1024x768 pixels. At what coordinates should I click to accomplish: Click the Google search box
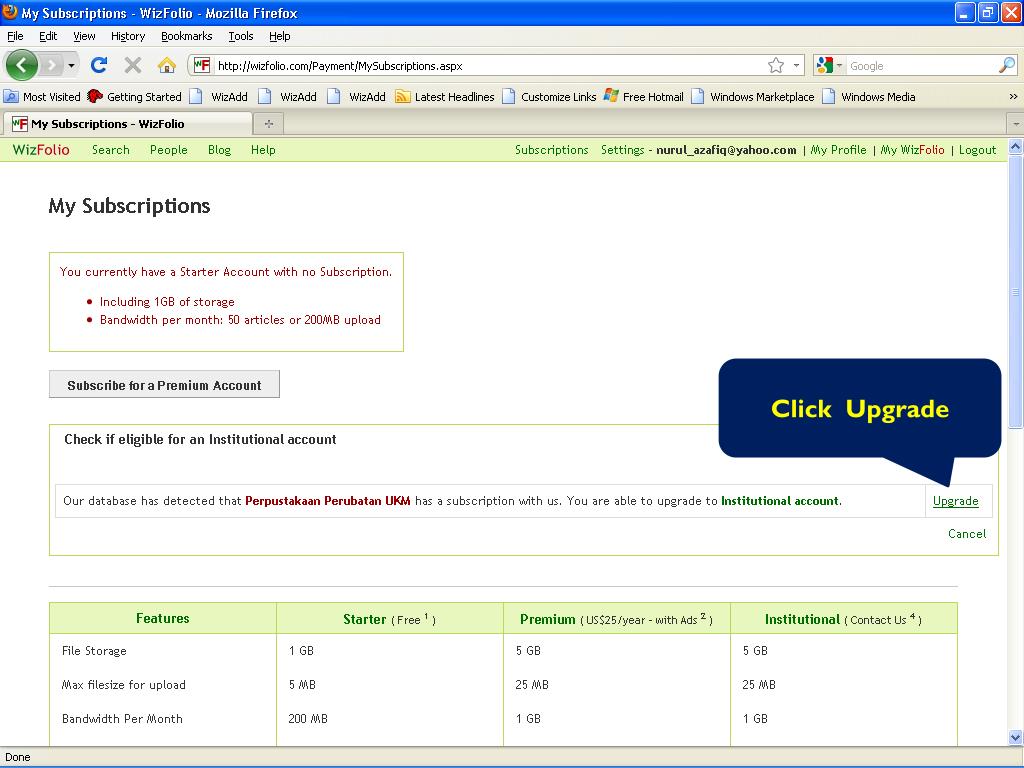(x=922, y=65)
